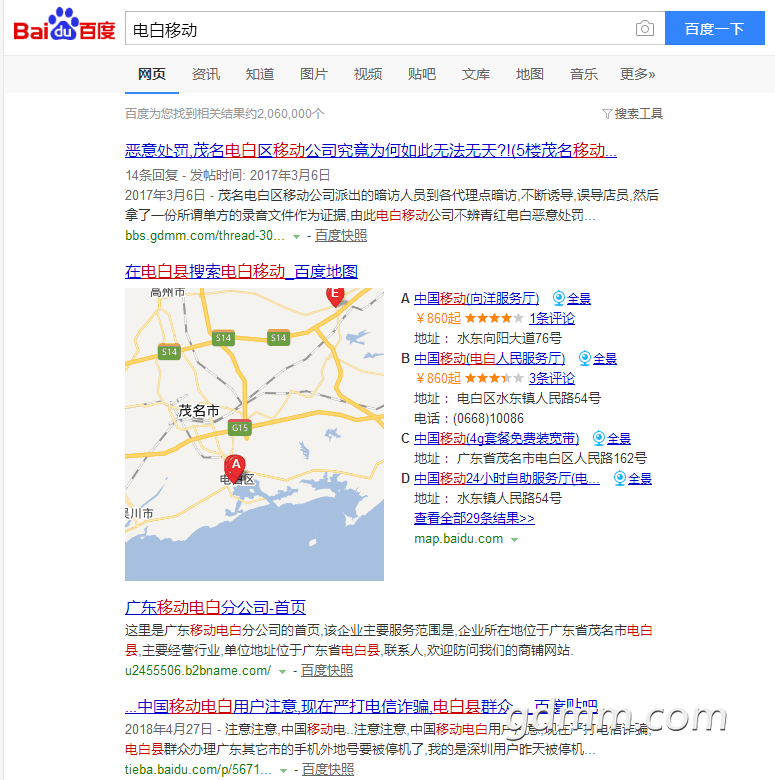775x780 pixels.
Task: Click the bbs.gdmm.com/thread-30... URL
Action: tap(205, 236)
